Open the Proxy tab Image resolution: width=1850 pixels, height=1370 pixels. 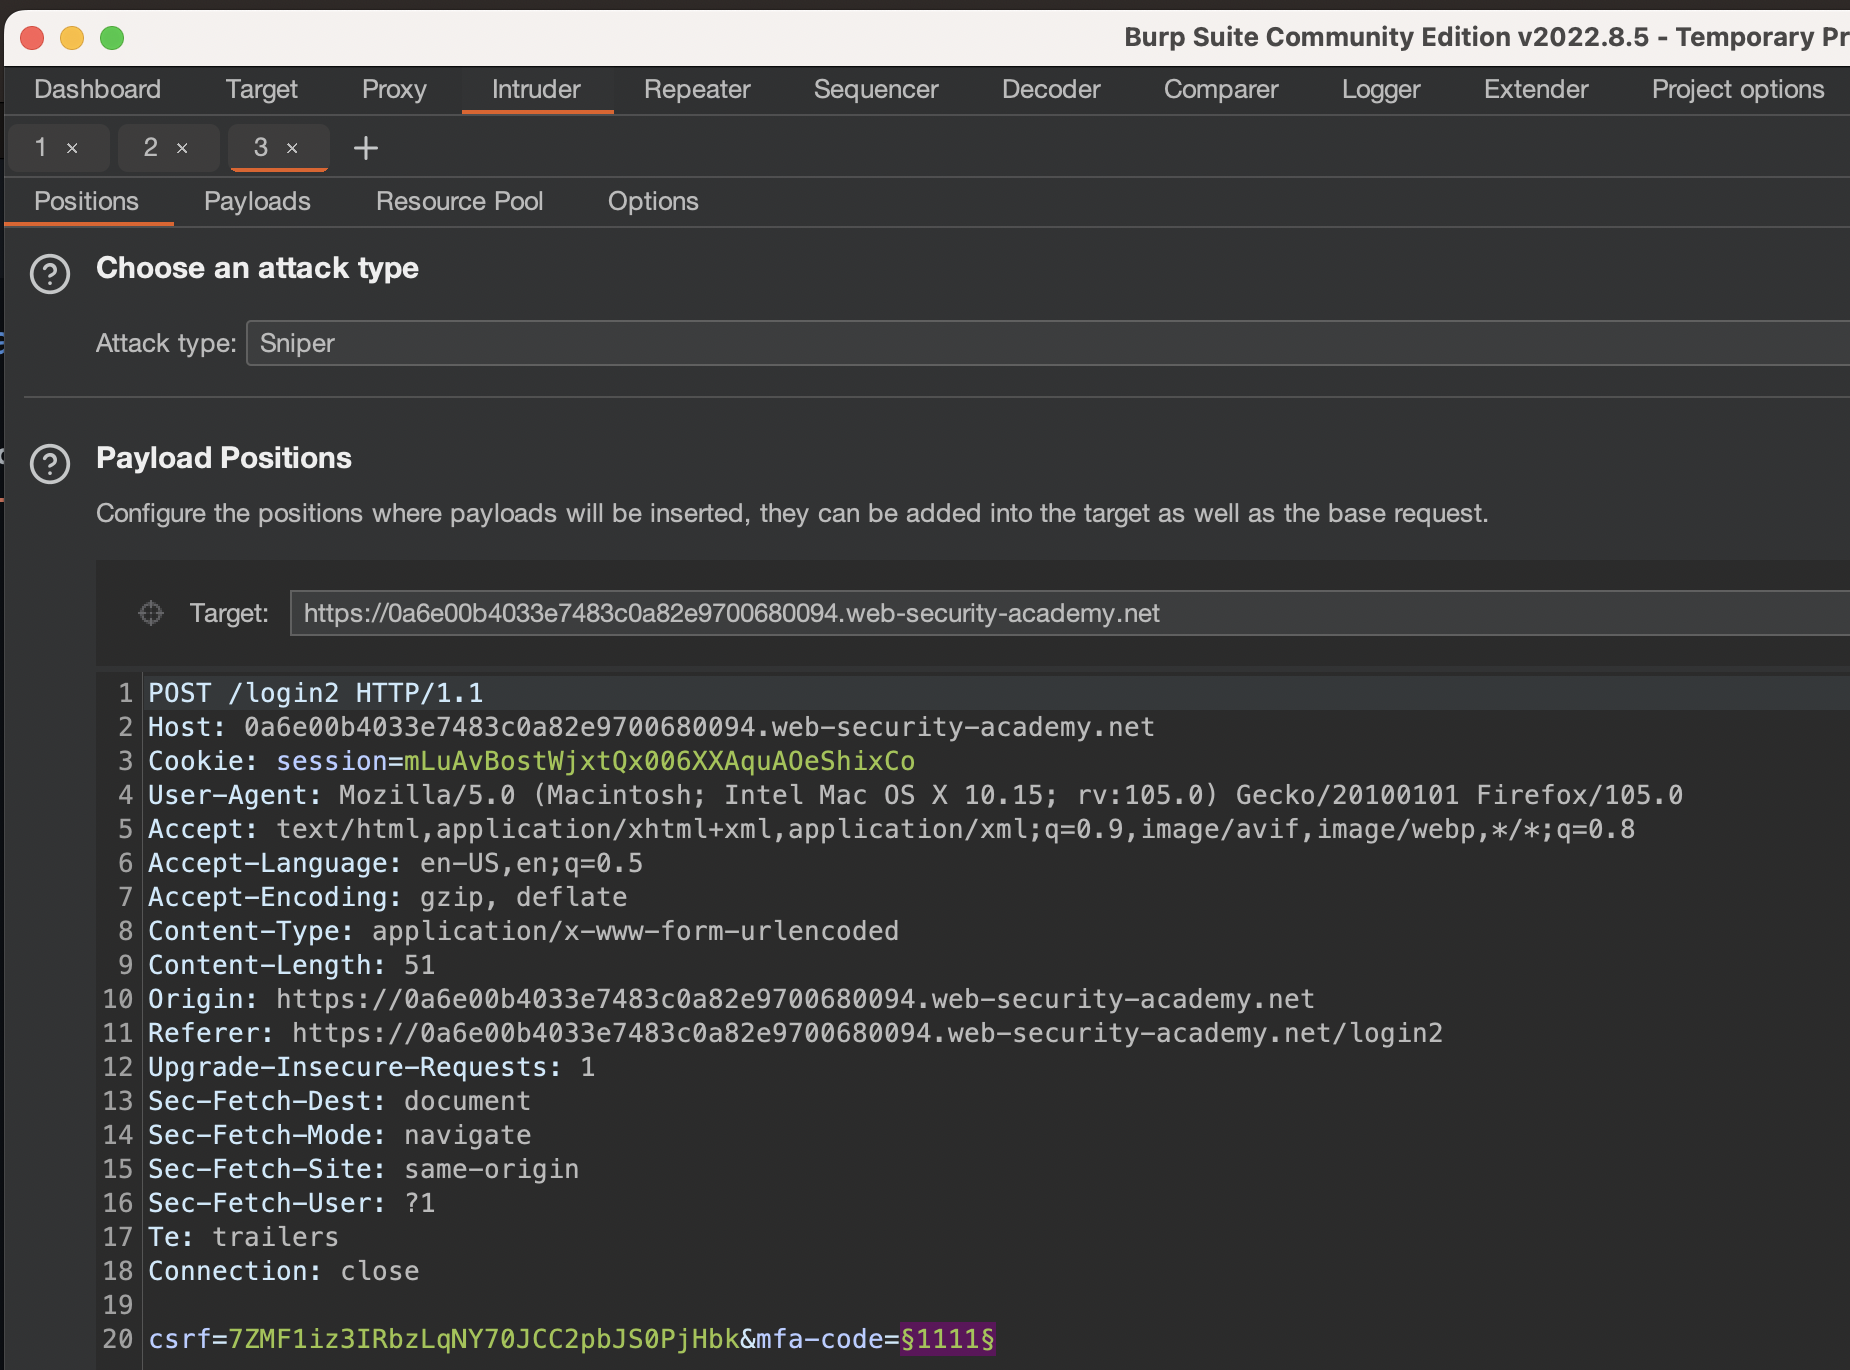tap(394, 90)
